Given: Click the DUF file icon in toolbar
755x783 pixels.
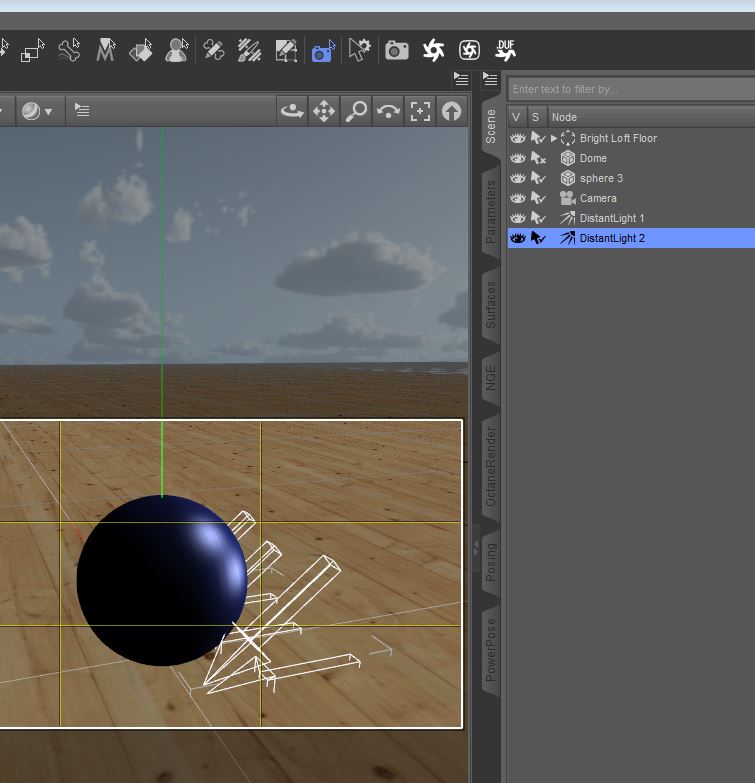Looking at the screenshot, I should [506, 50].
